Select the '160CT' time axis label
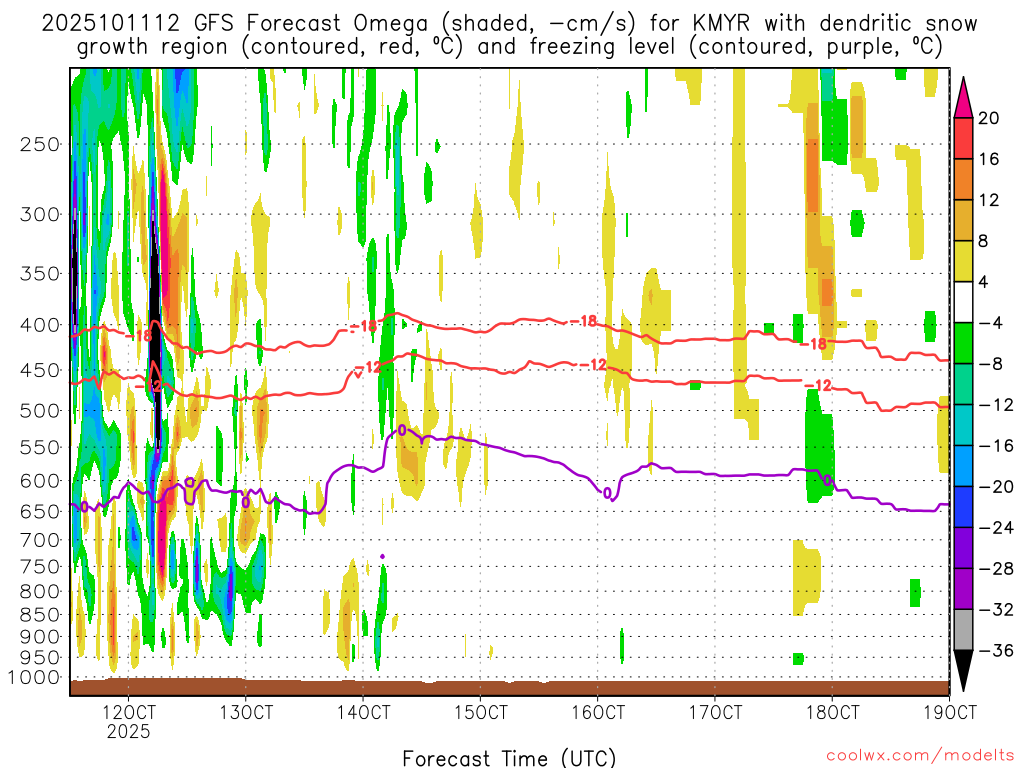Viewport: 1024px width, 768px height. pyautogui.click(x=598, y=712)
